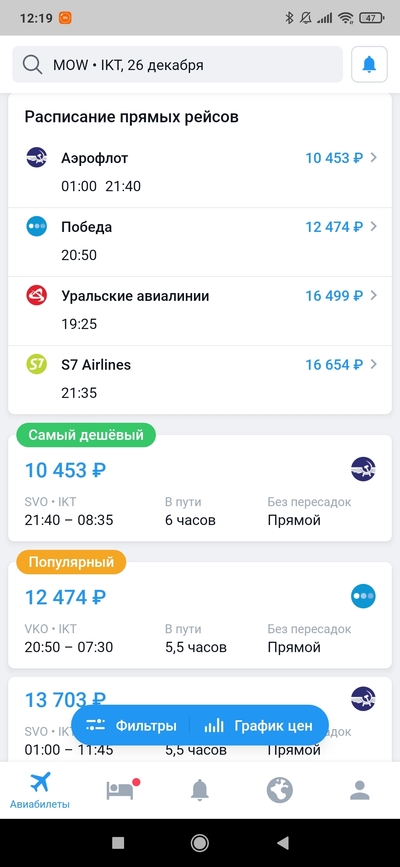This screenshot has width=400, height=867.
Task: Tap the price alert bell icon beside search
Action: click(369, 65)
